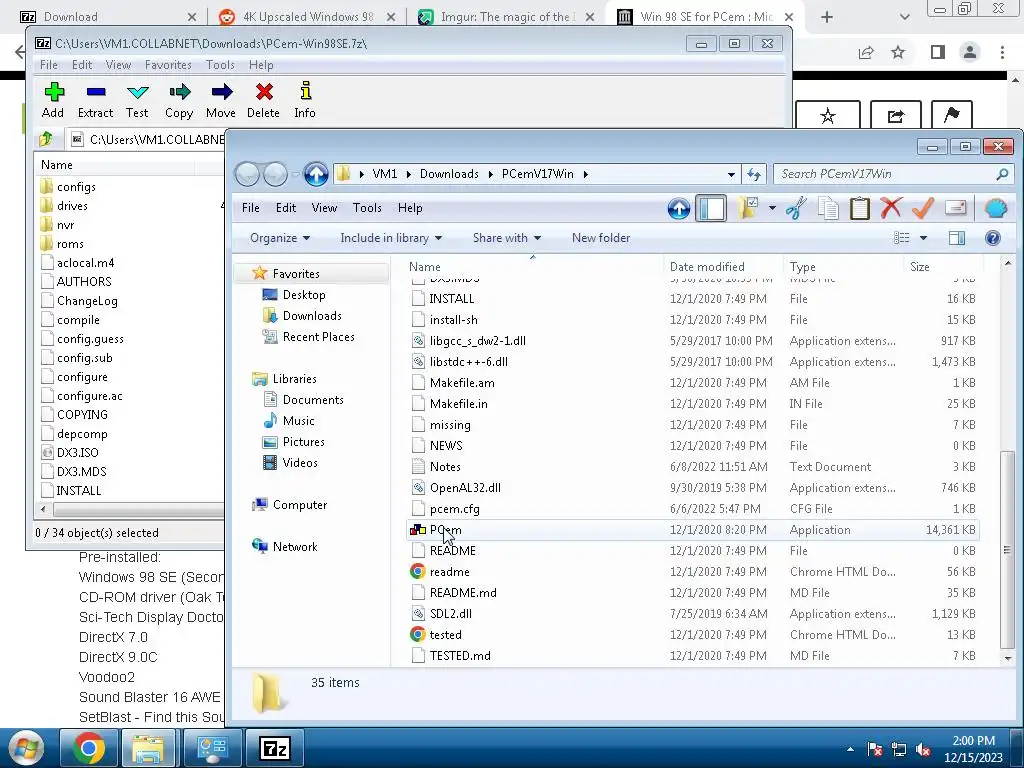Click the 7-Zip Delete button

coord(263,100)
